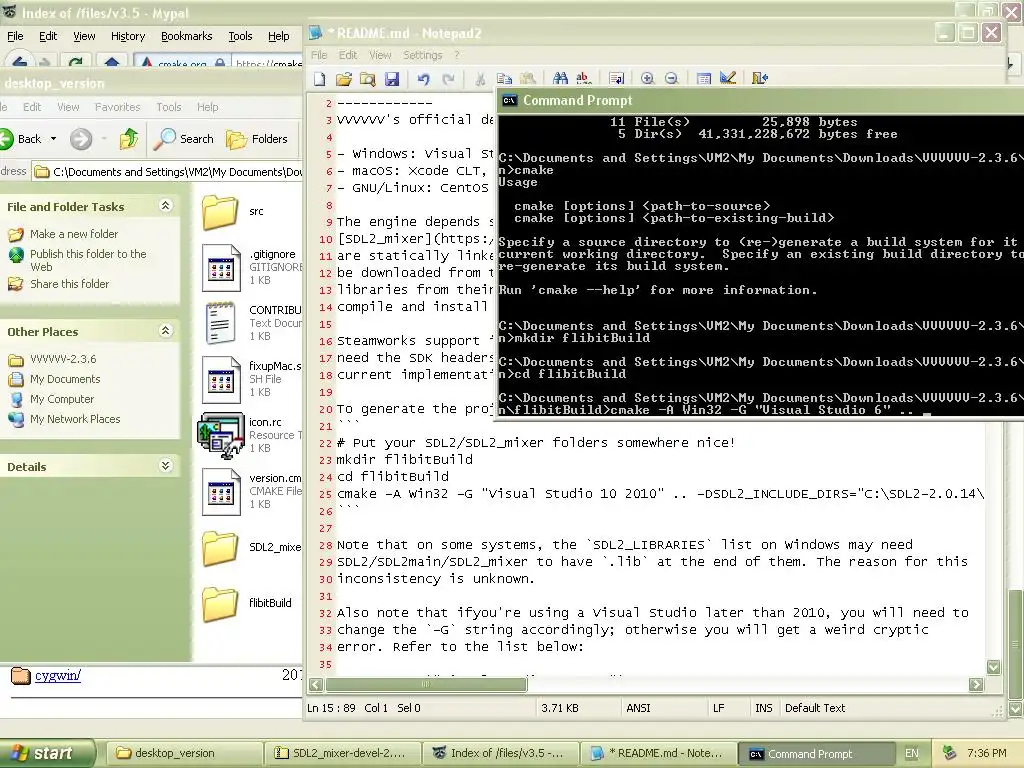Open the Bookmarks menu in Mypal
The width and height of the screenshot is (1024, 768).
(x=187, y=36)
